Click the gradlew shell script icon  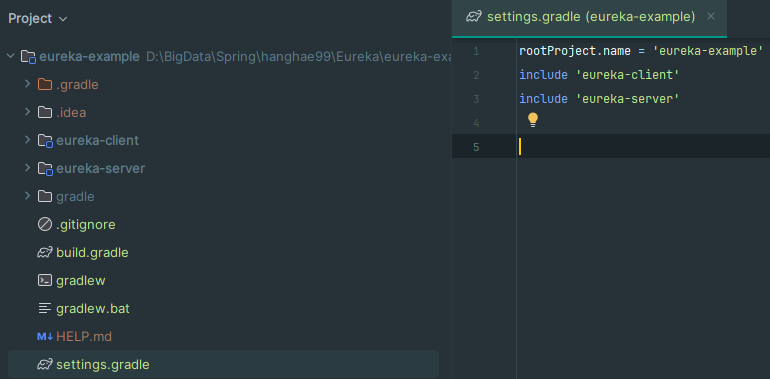(x=45, y=281)
